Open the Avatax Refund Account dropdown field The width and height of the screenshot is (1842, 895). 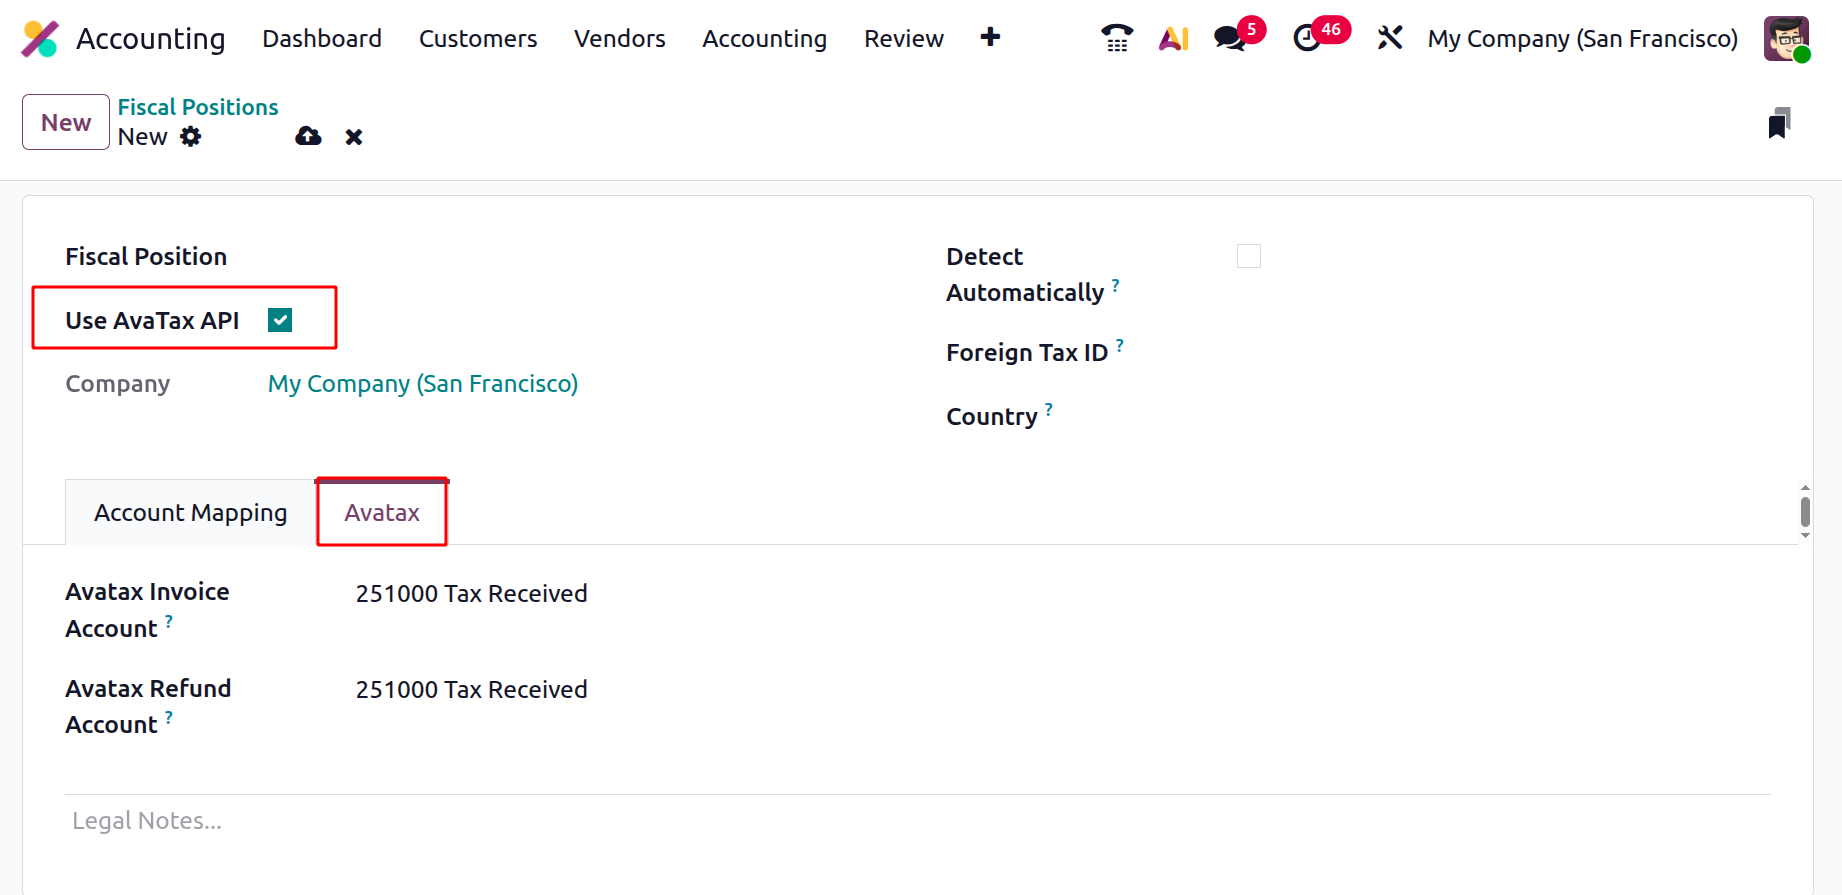471,690
